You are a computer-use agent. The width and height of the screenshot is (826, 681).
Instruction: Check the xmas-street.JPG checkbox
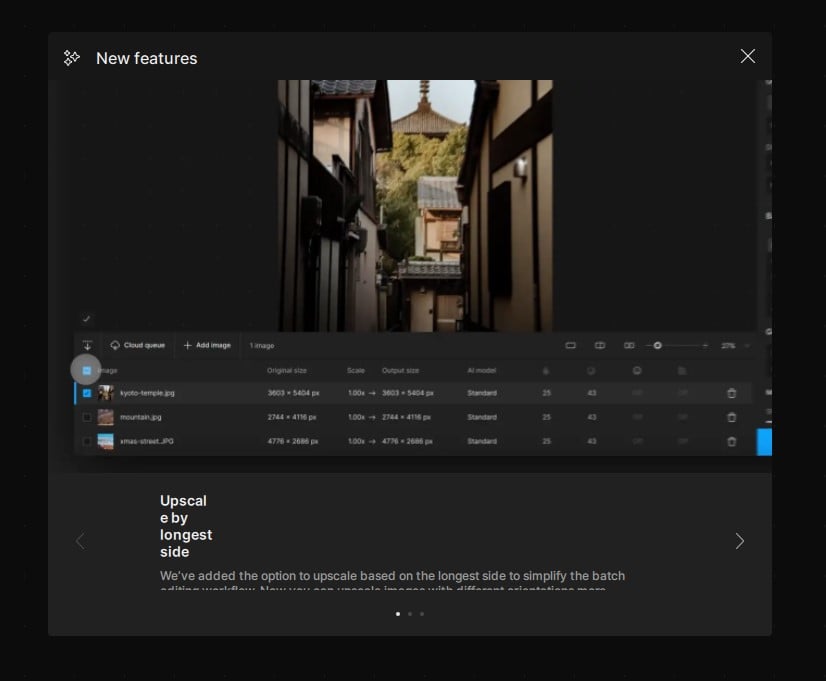click(87, 441)
